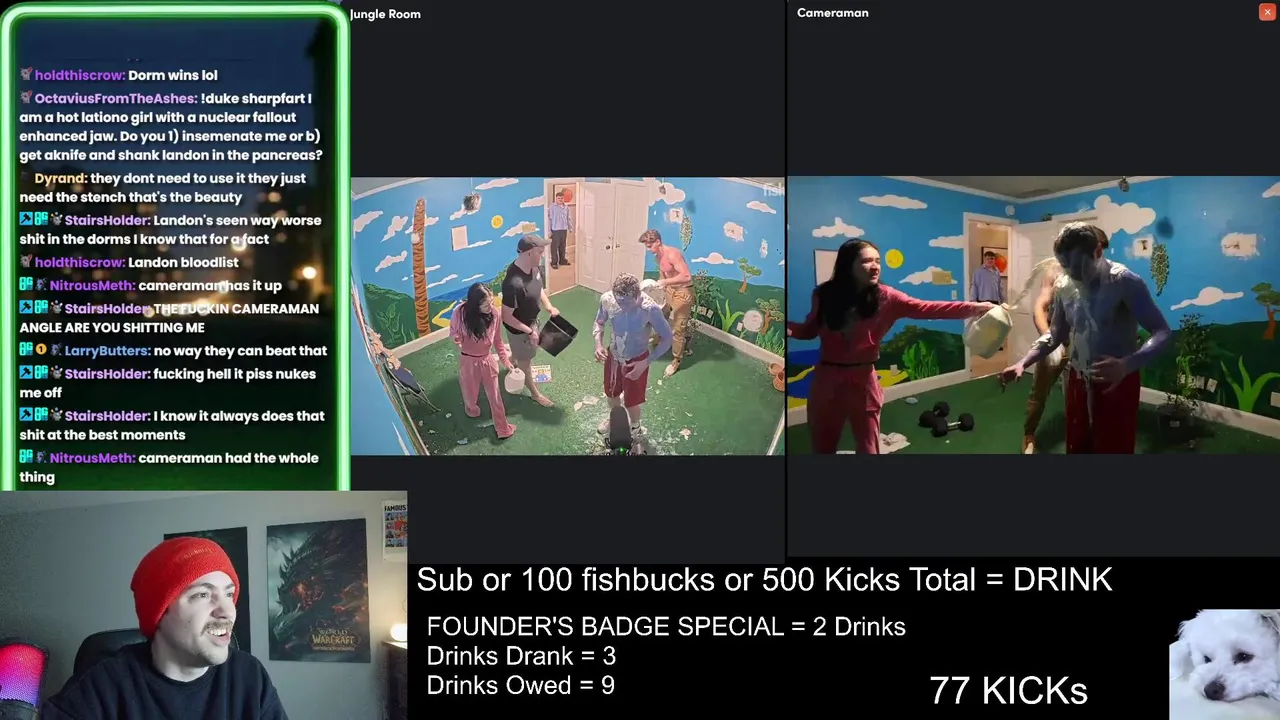Click the 'Landon bloodlist' chat message
This screenshot has height=720, width=1280.
[183, 262]
